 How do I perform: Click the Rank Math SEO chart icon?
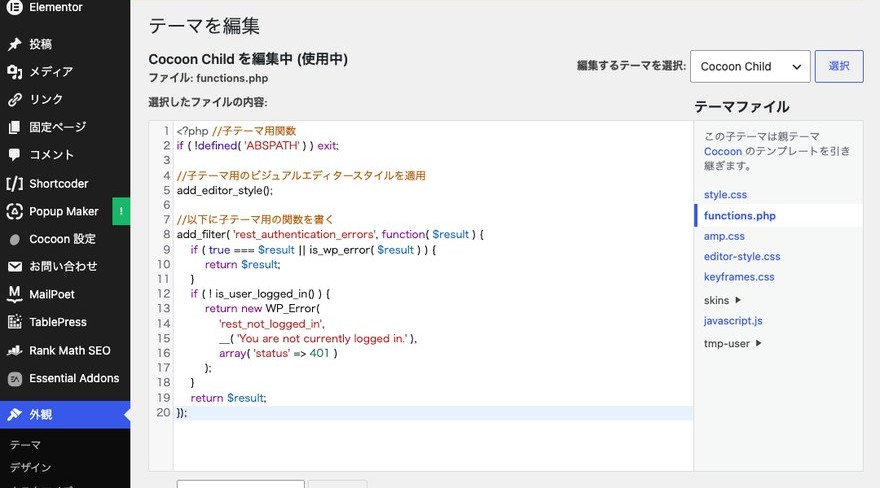(15, 351)
